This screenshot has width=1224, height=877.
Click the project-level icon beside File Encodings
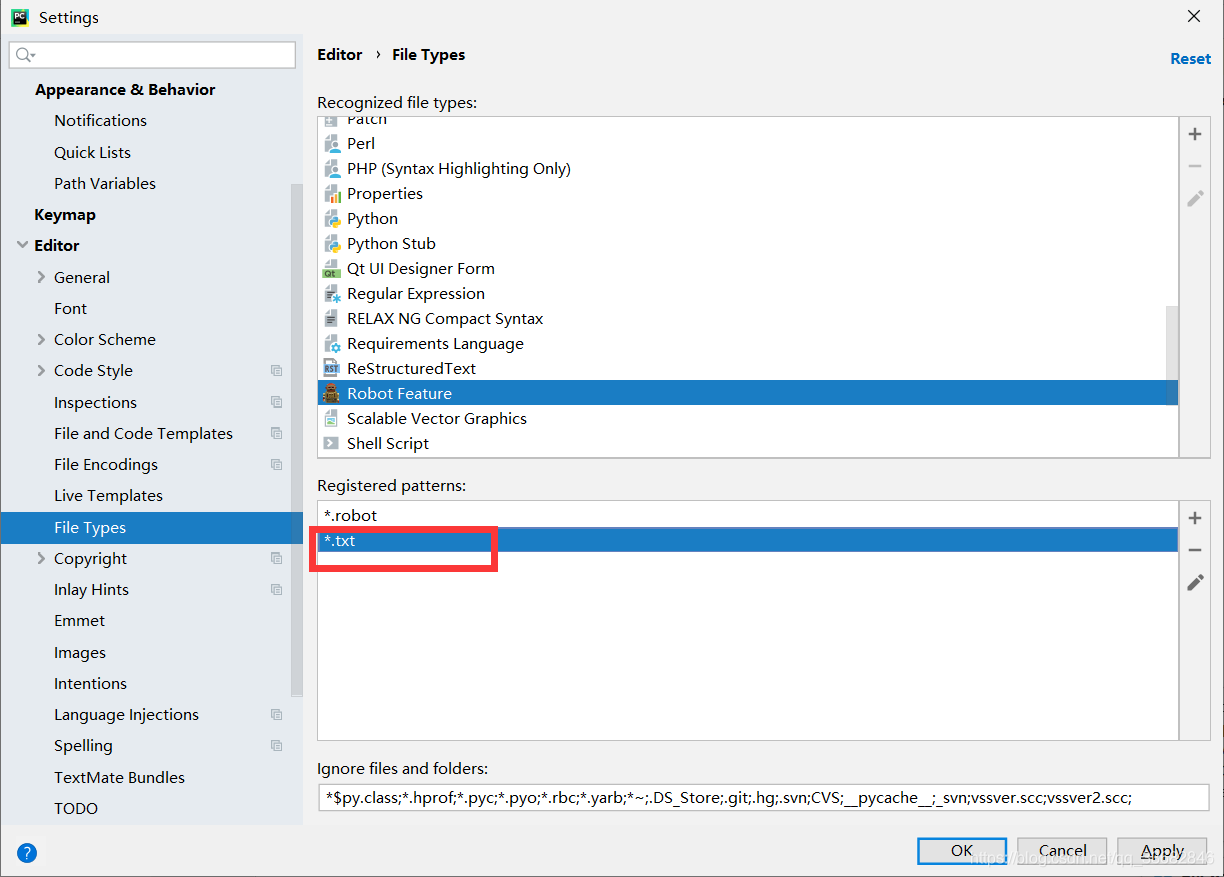click(x=277, y=465)
